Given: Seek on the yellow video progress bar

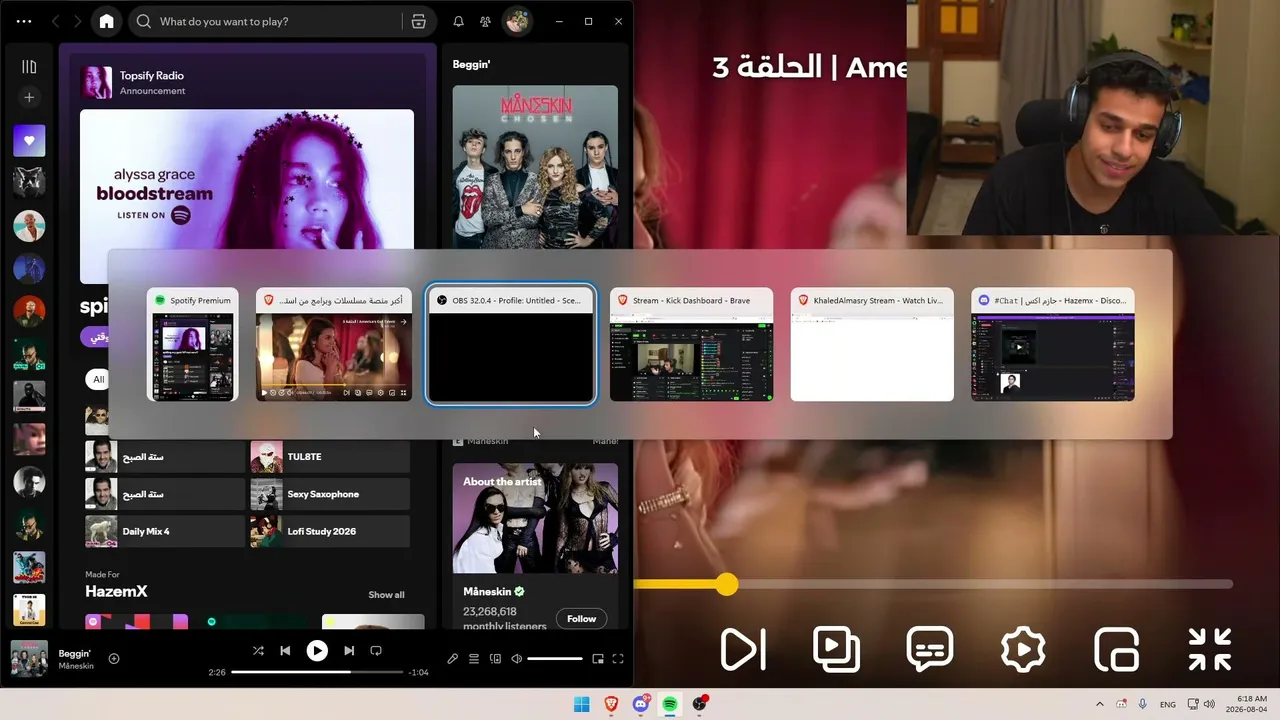Looking at the screenshot, I should (x=933, y=584).
